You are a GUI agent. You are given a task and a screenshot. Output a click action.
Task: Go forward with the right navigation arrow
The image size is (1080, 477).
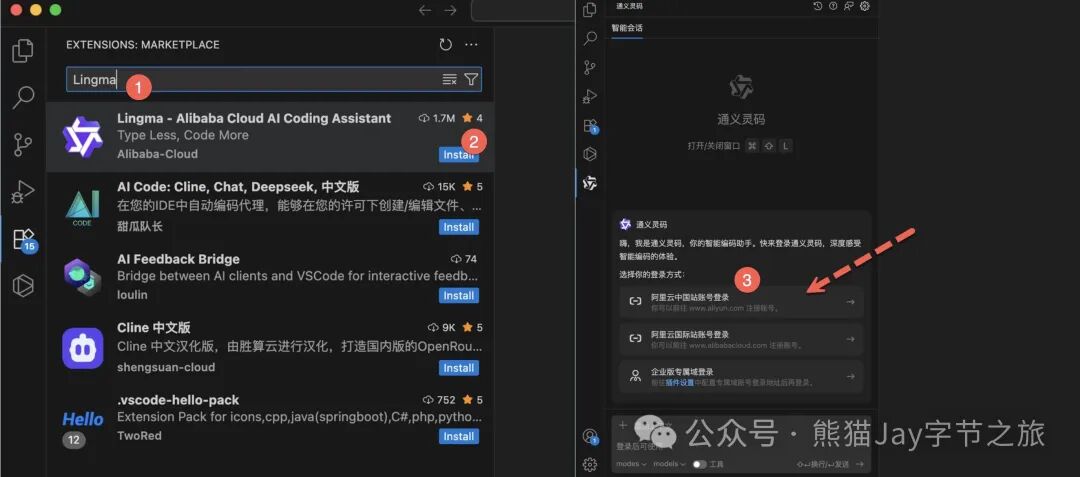450,10
